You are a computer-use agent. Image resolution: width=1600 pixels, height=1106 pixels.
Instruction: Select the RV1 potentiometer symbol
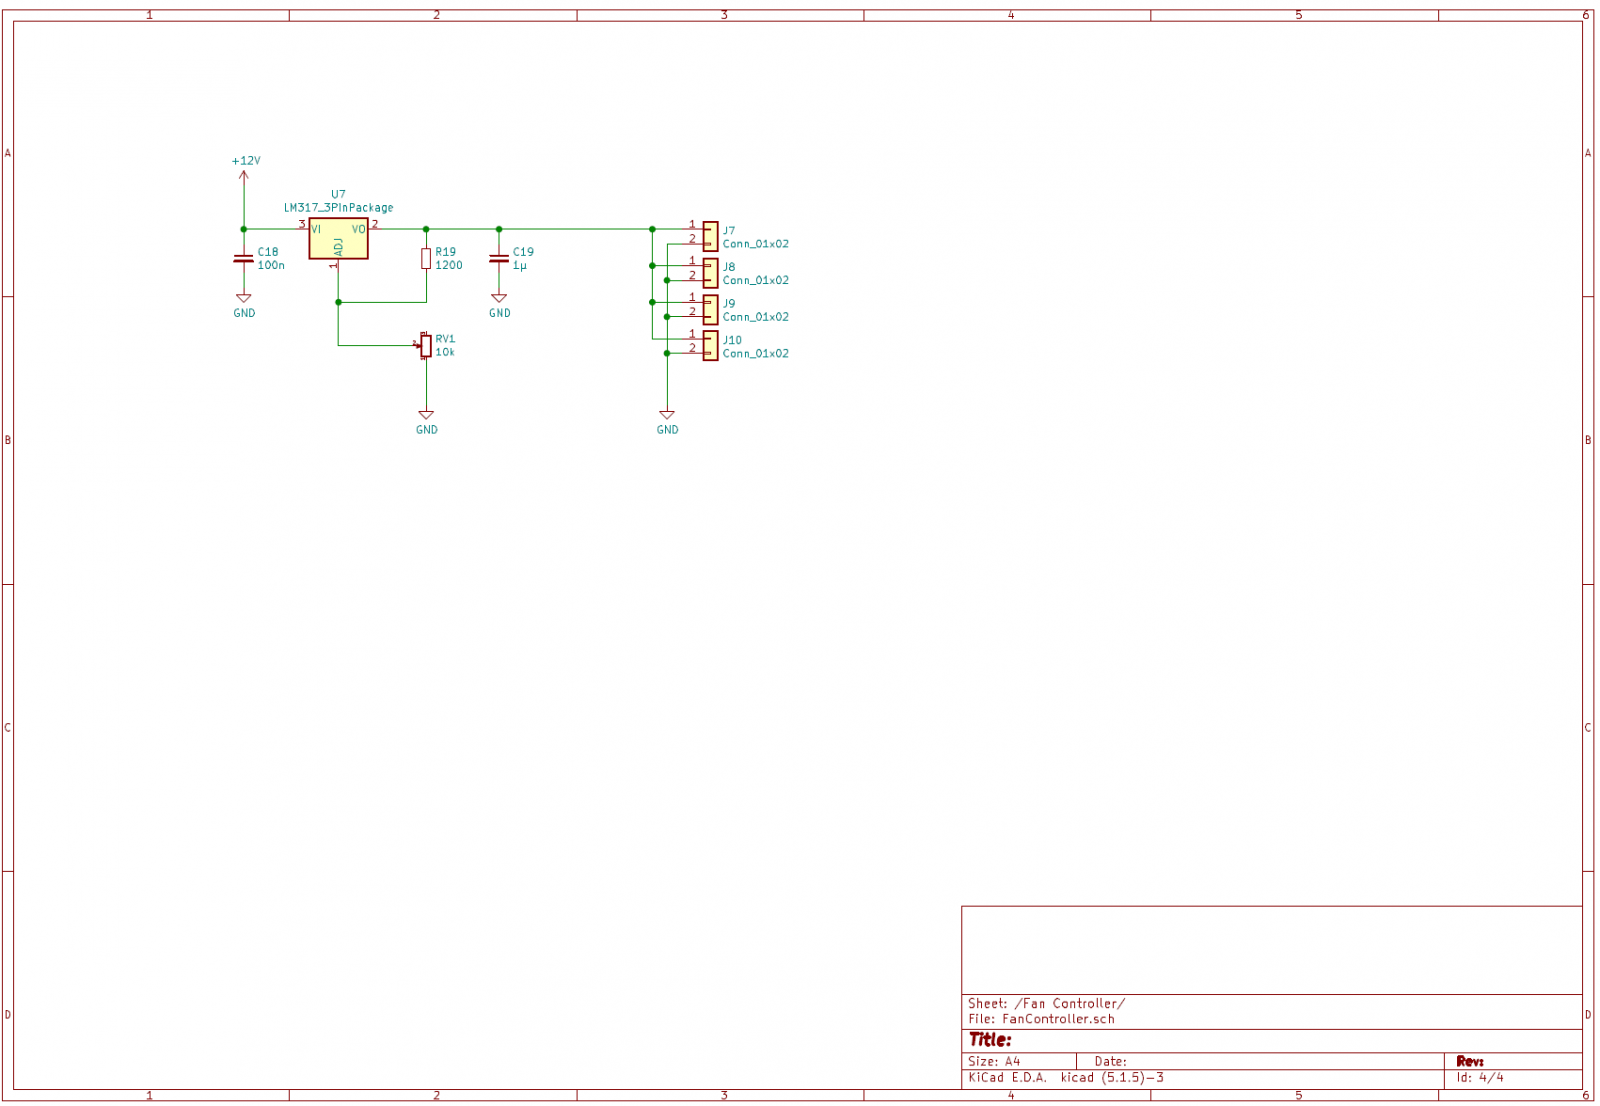426,346
